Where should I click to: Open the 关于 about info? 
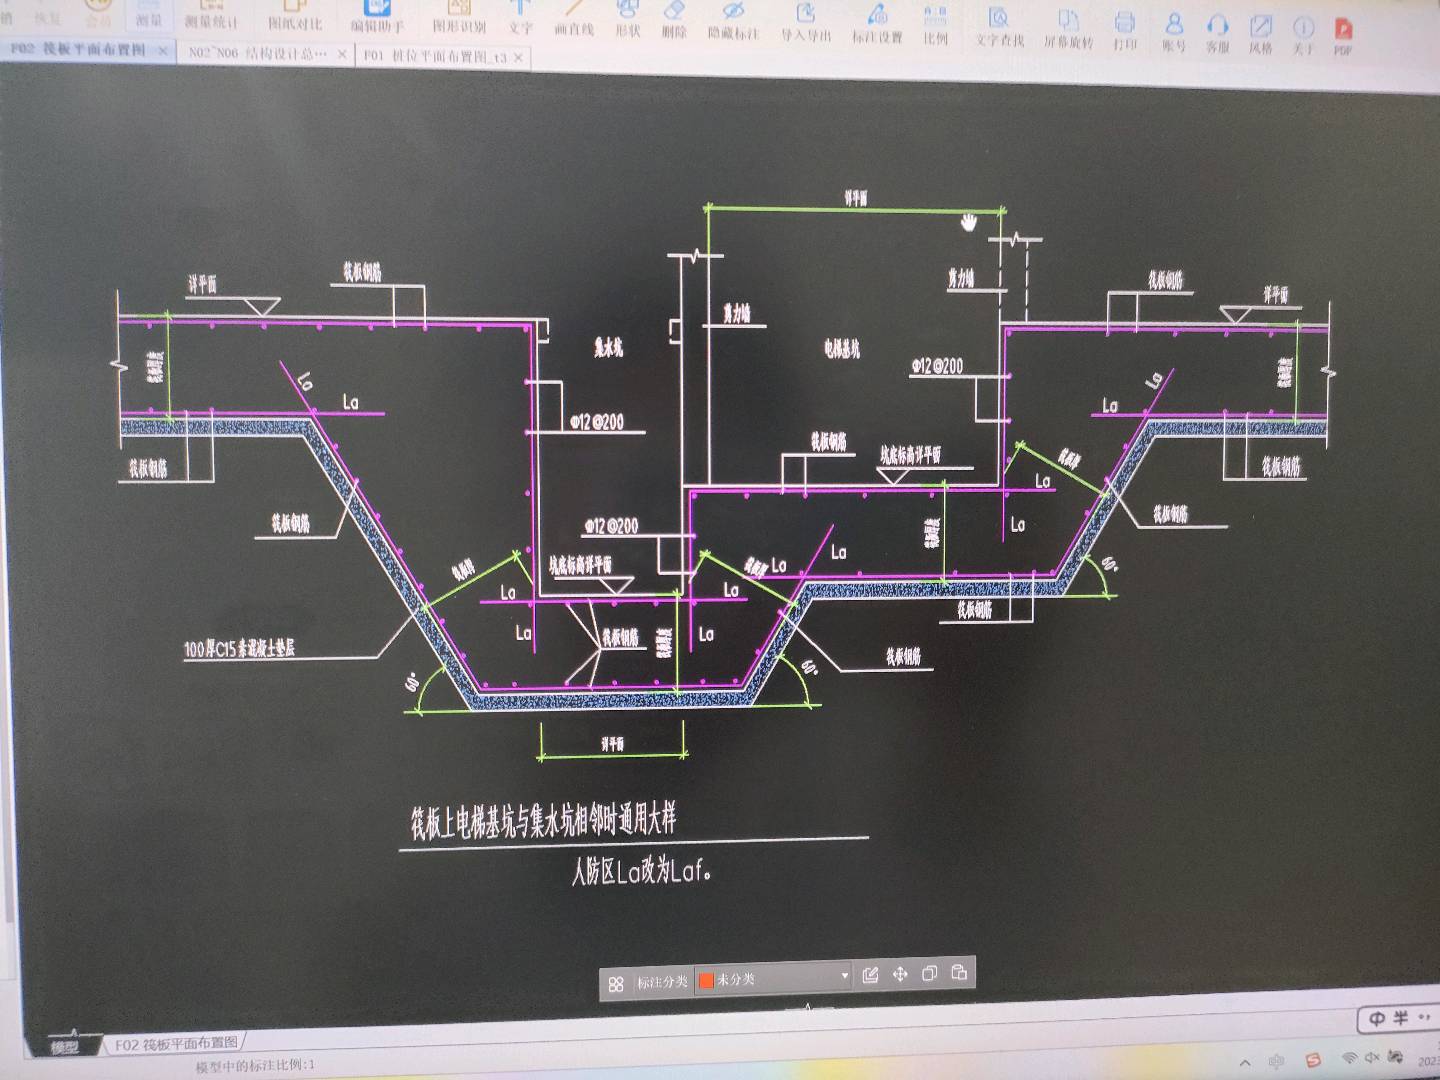(1302, 36)
